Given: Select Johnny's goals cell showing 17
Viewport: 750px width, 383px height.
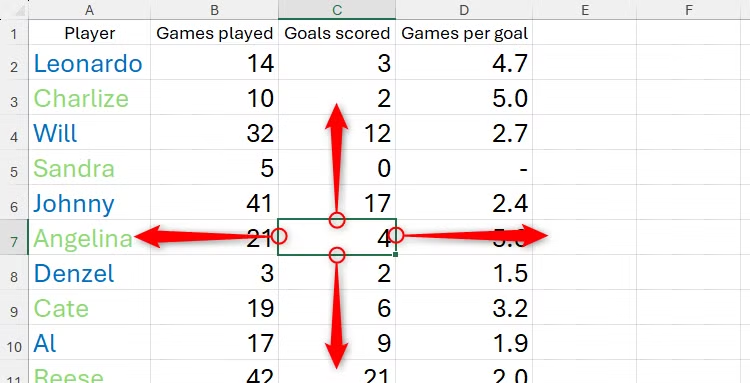Looking at the screenshot, I should [337, 202].
